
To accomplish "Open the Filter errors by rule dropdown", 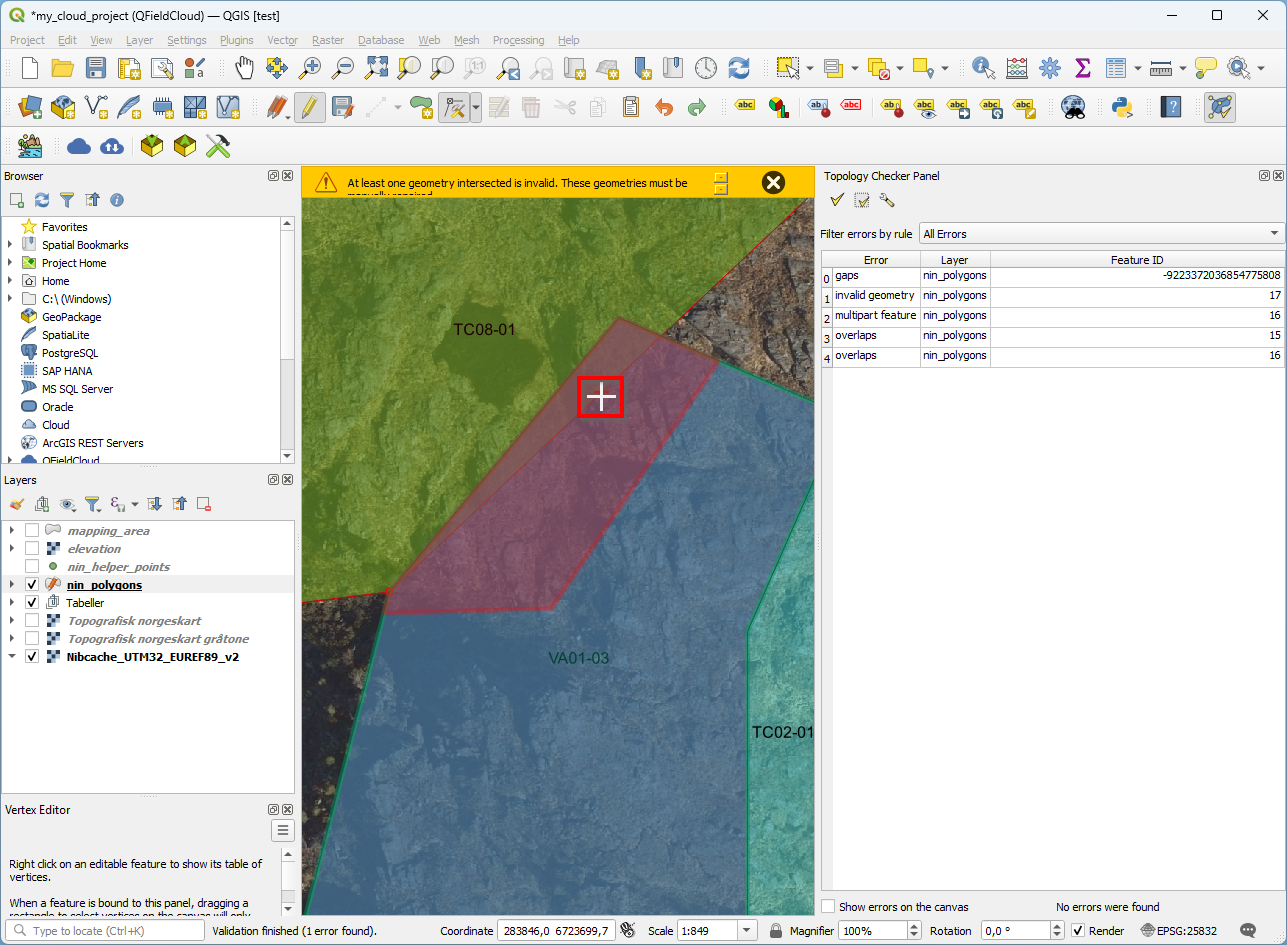I will pos(1102,234).
